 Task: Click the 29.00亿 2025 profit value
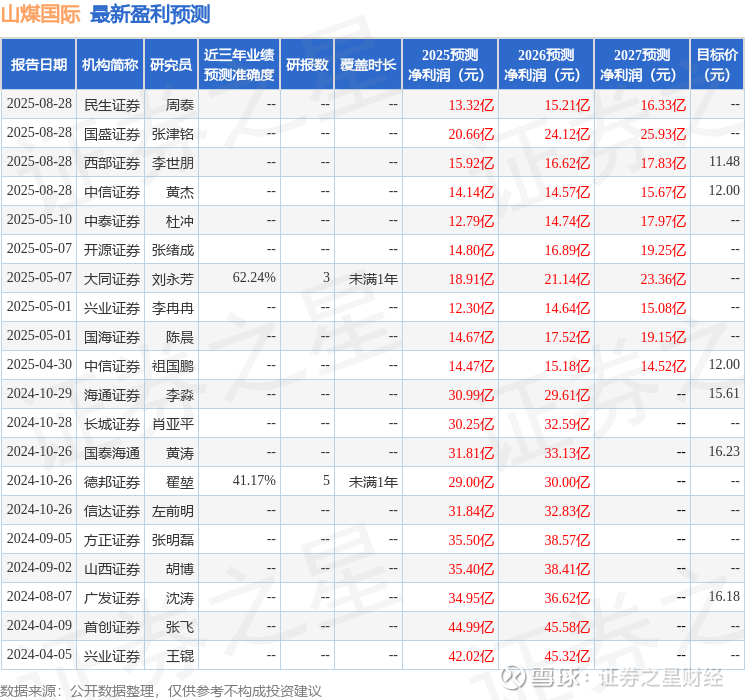[471, 482]
